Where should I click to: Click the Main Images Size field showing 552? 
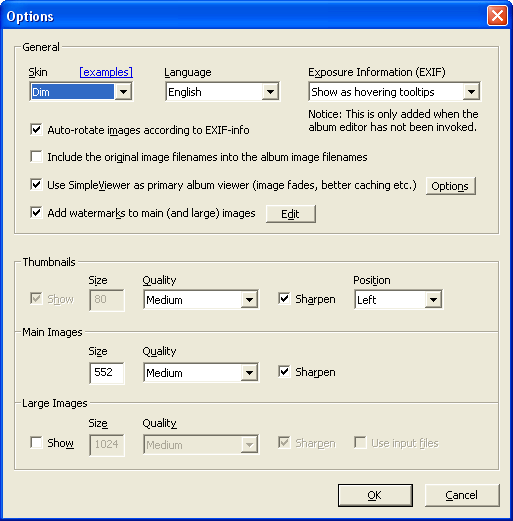coord(107,372)
